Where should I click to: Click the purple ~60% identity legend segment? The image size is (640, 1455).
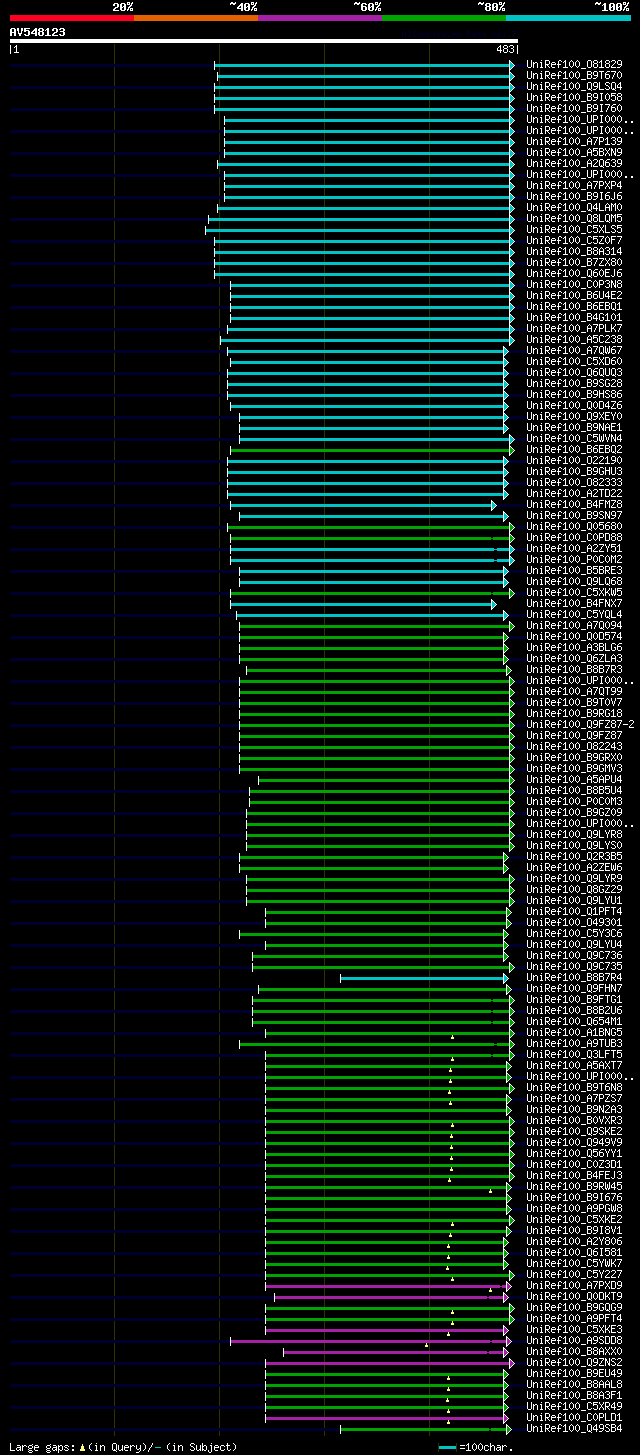click(x=319, y=18)
